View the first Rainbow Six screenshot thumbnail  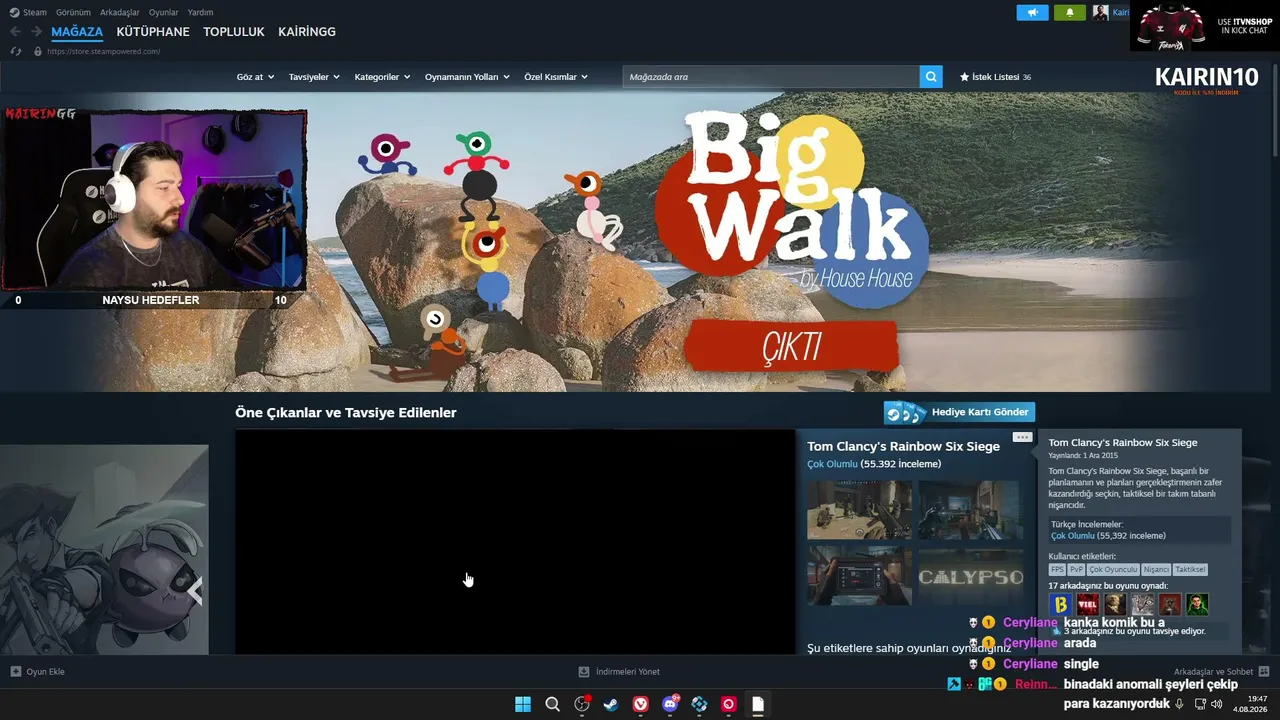pyautogui.click(x=860, y=510)
